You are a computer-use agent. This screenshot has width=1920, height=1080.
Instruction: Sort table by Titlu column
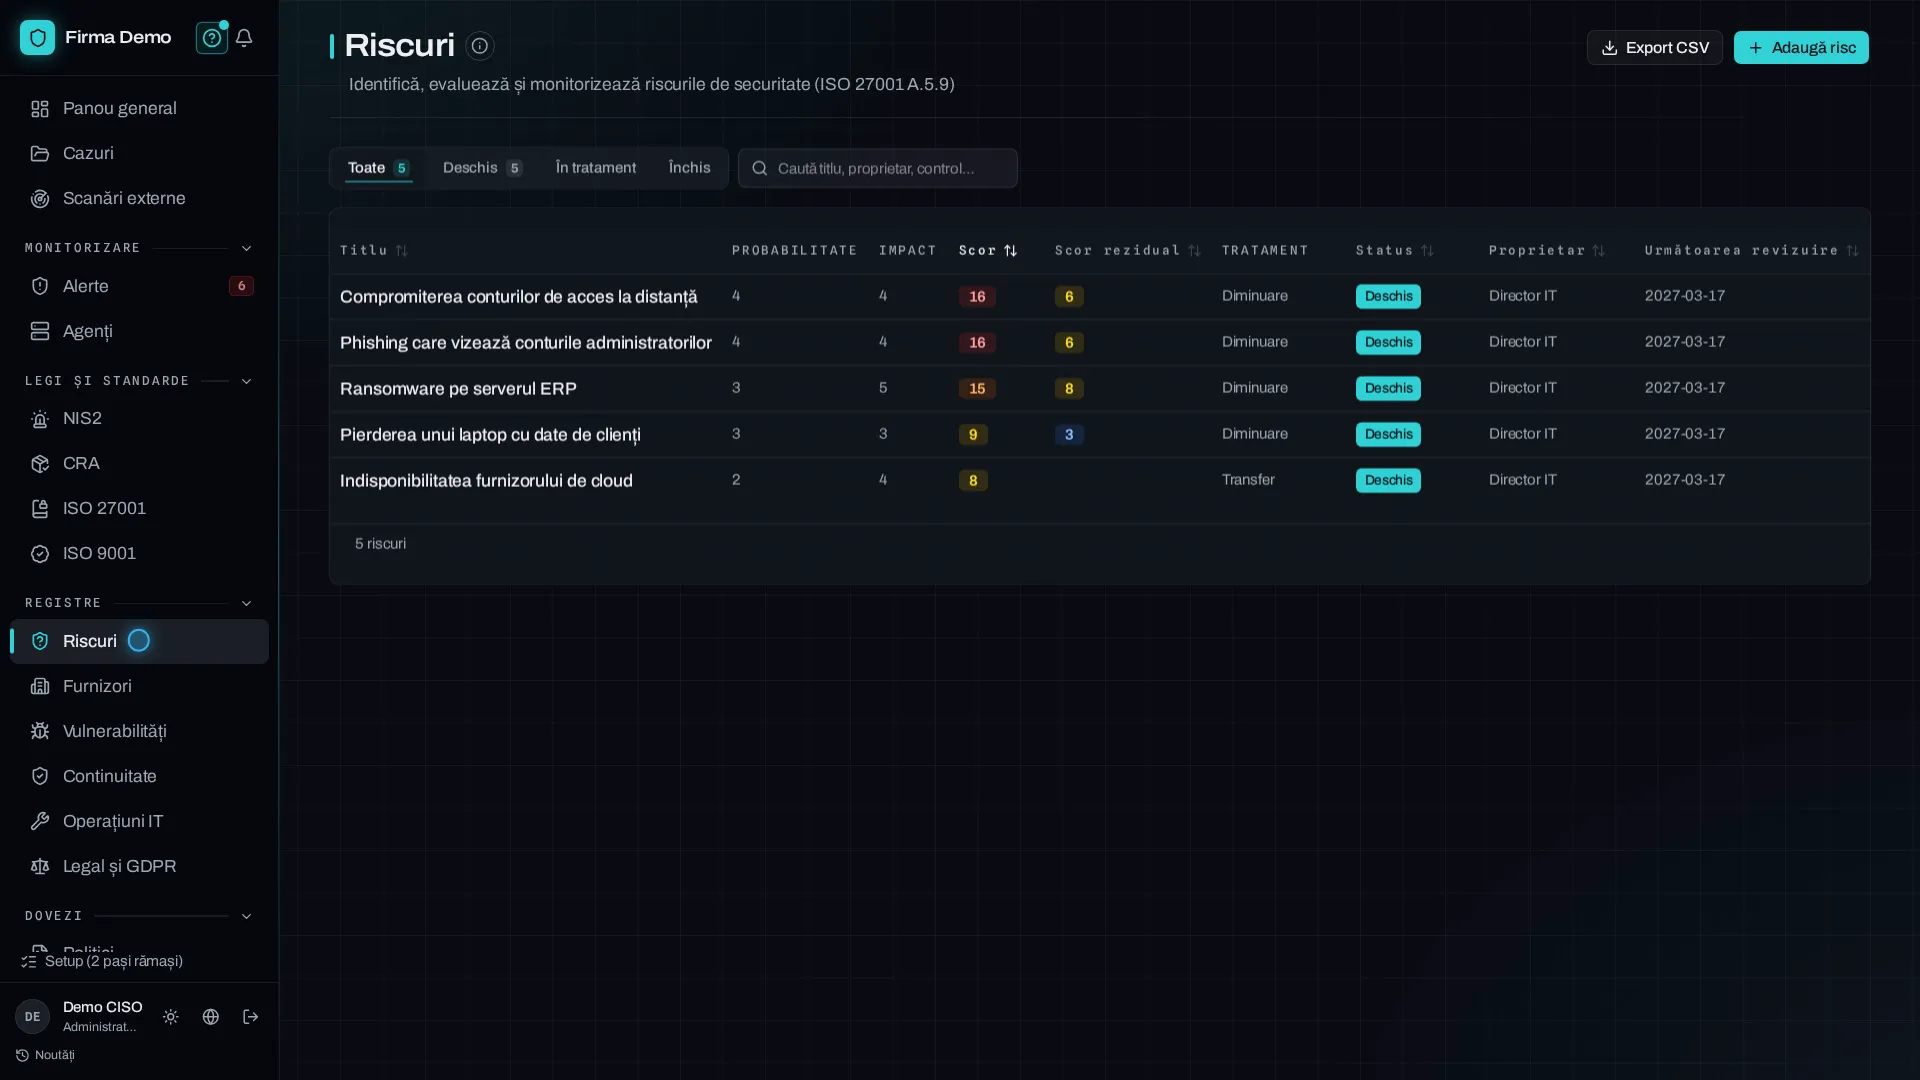tap(374, 251)
